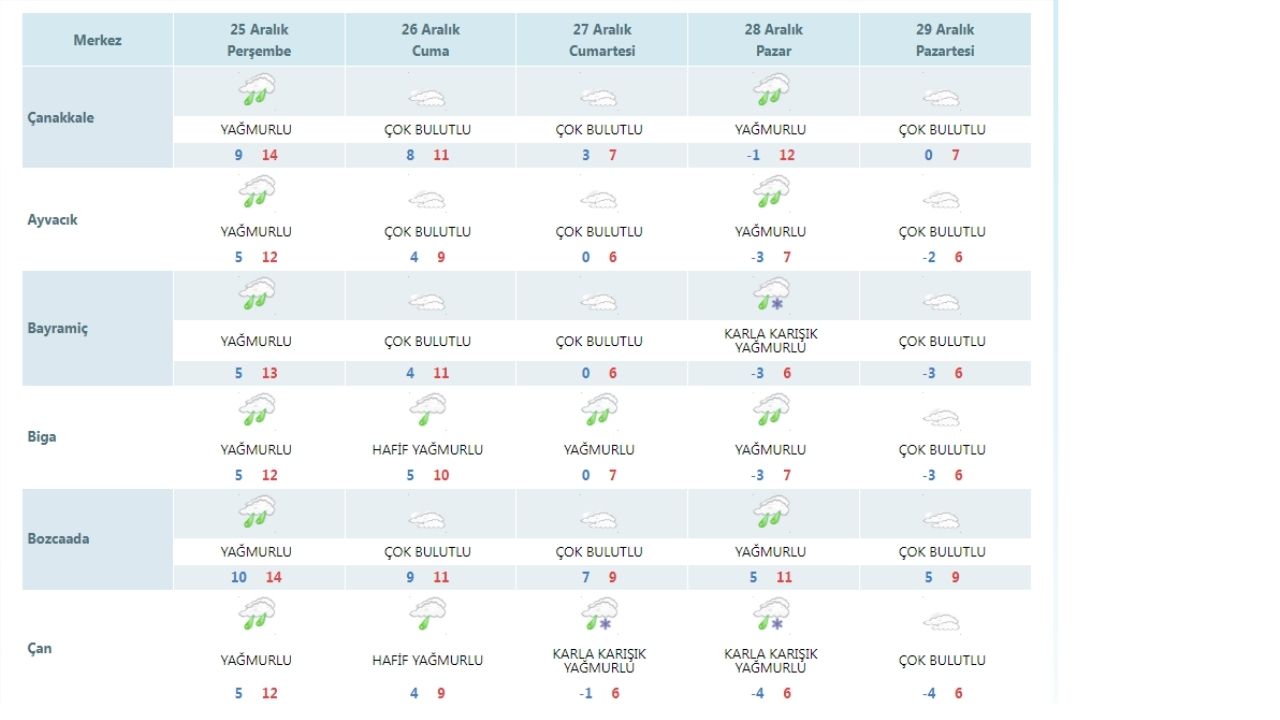Screen dimensions: 1280x720
Task: Click Ayvacık rain icon for 28 Aralık
Action: click(x=771, y=192)
